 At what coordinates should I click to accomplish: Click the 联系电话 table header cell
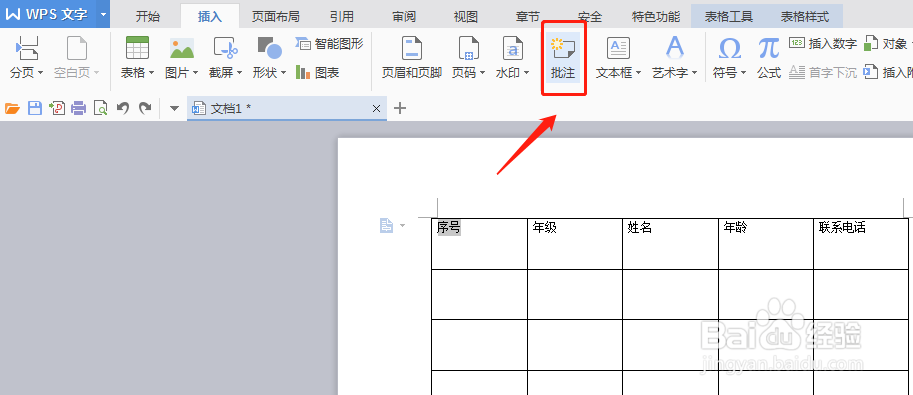click(861, 244)
